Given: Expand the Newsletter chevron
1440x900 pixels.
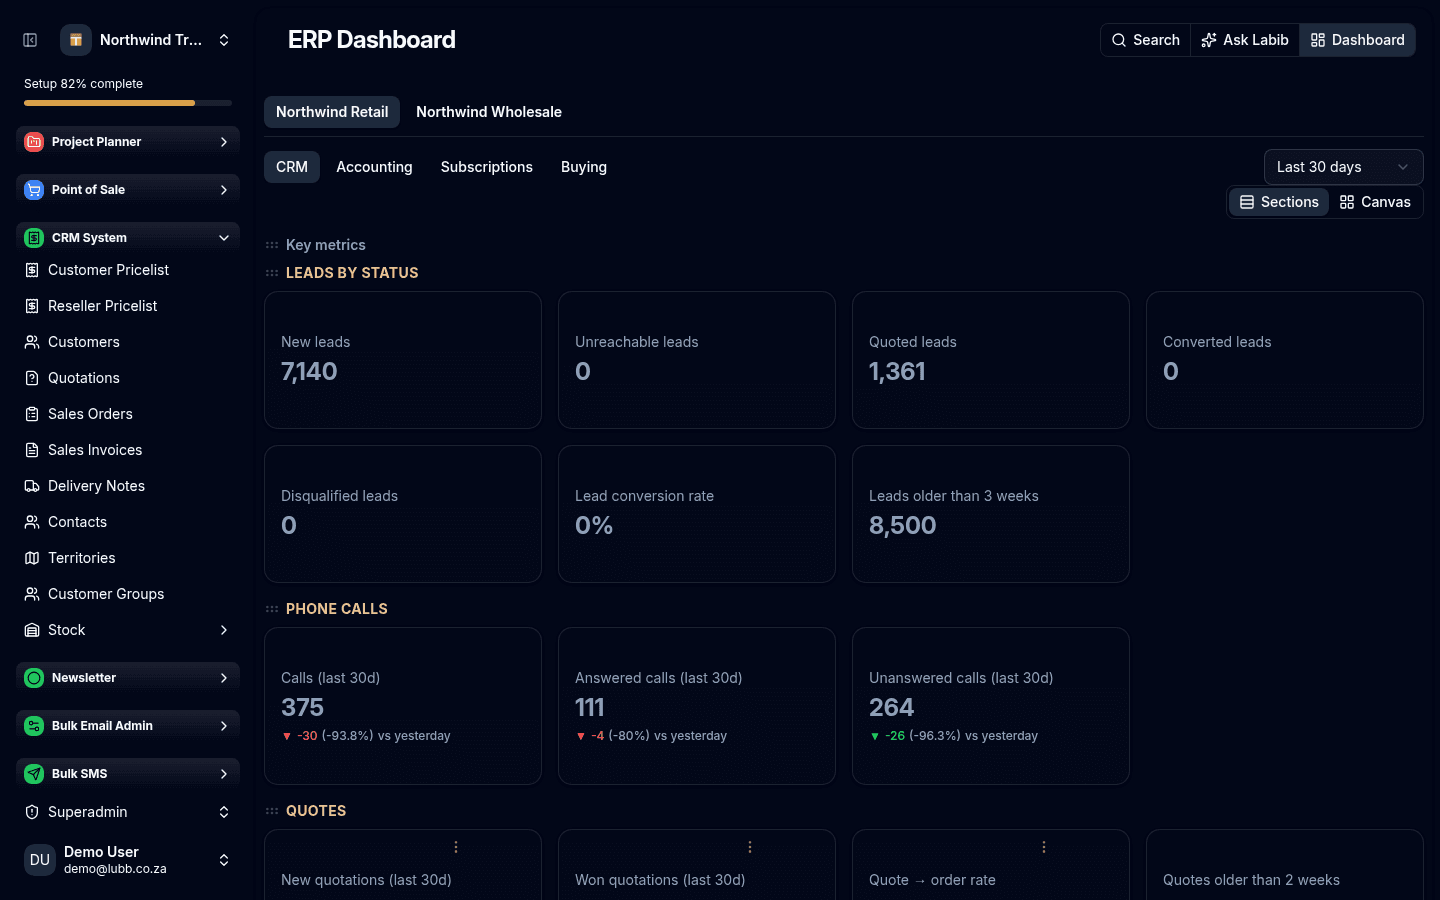Looking at the screenshot, I should [x=224, y=678].
